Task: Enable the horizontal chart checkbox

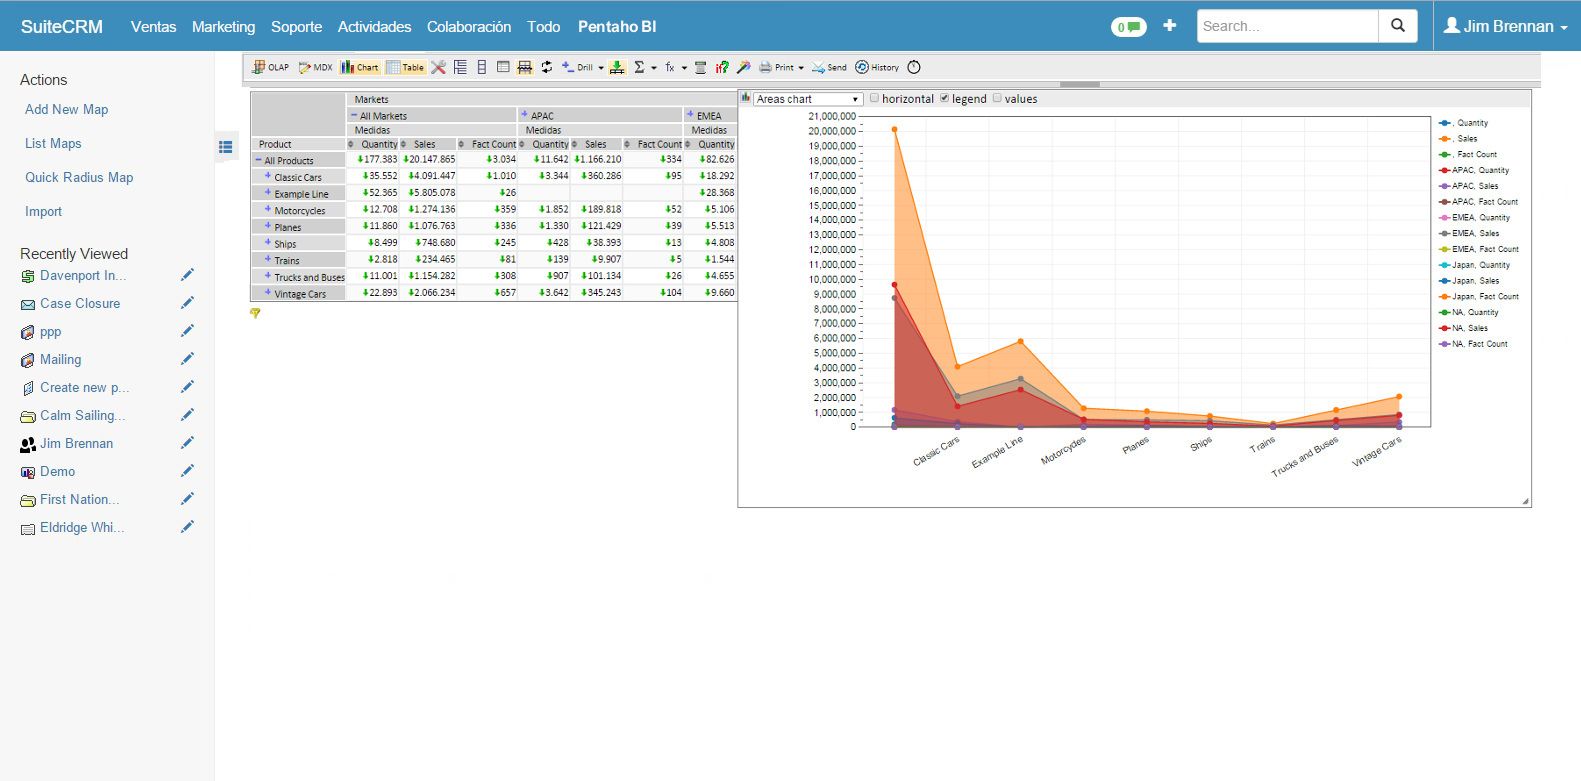Action: tap(875, 98)
